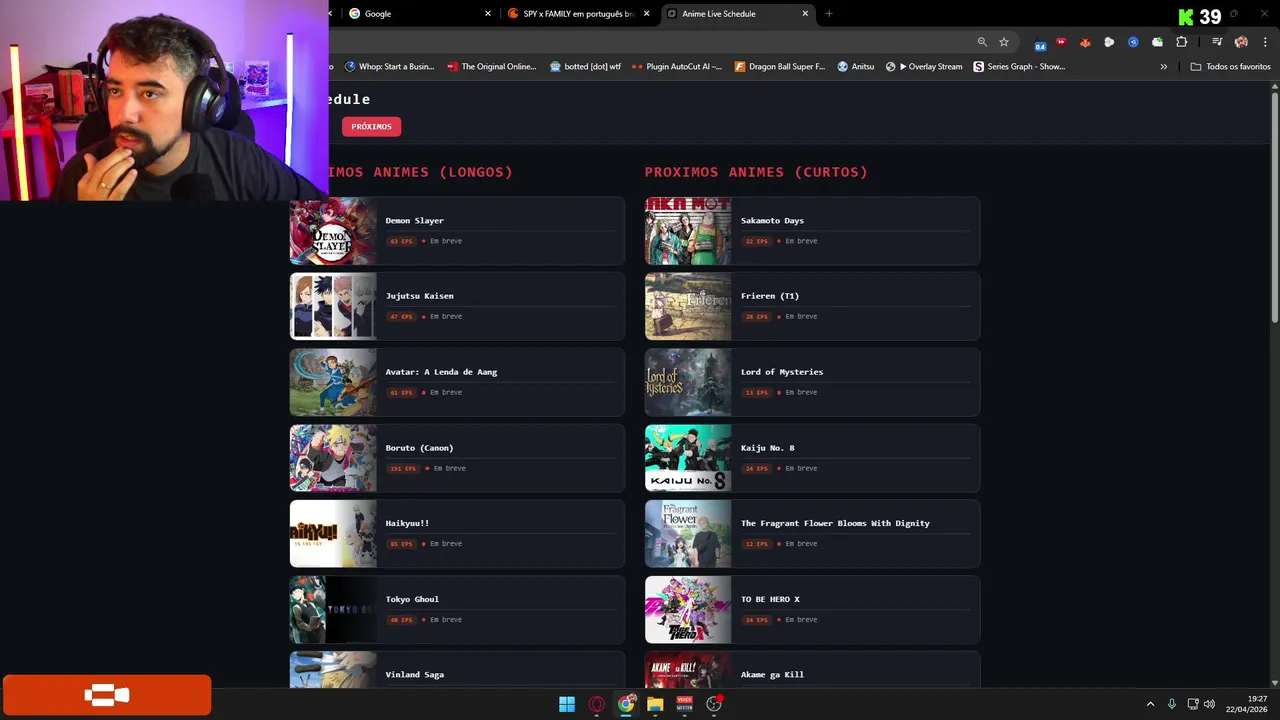Click the TO BE HERO X thumbnail
This screenshot has width=1280, height=720.
coord(688,609)
